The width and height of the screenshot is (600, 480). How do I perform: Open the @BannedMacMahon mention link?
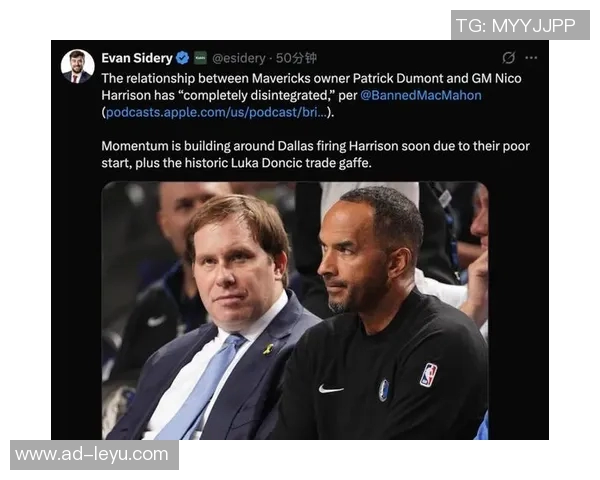[421, 95]
